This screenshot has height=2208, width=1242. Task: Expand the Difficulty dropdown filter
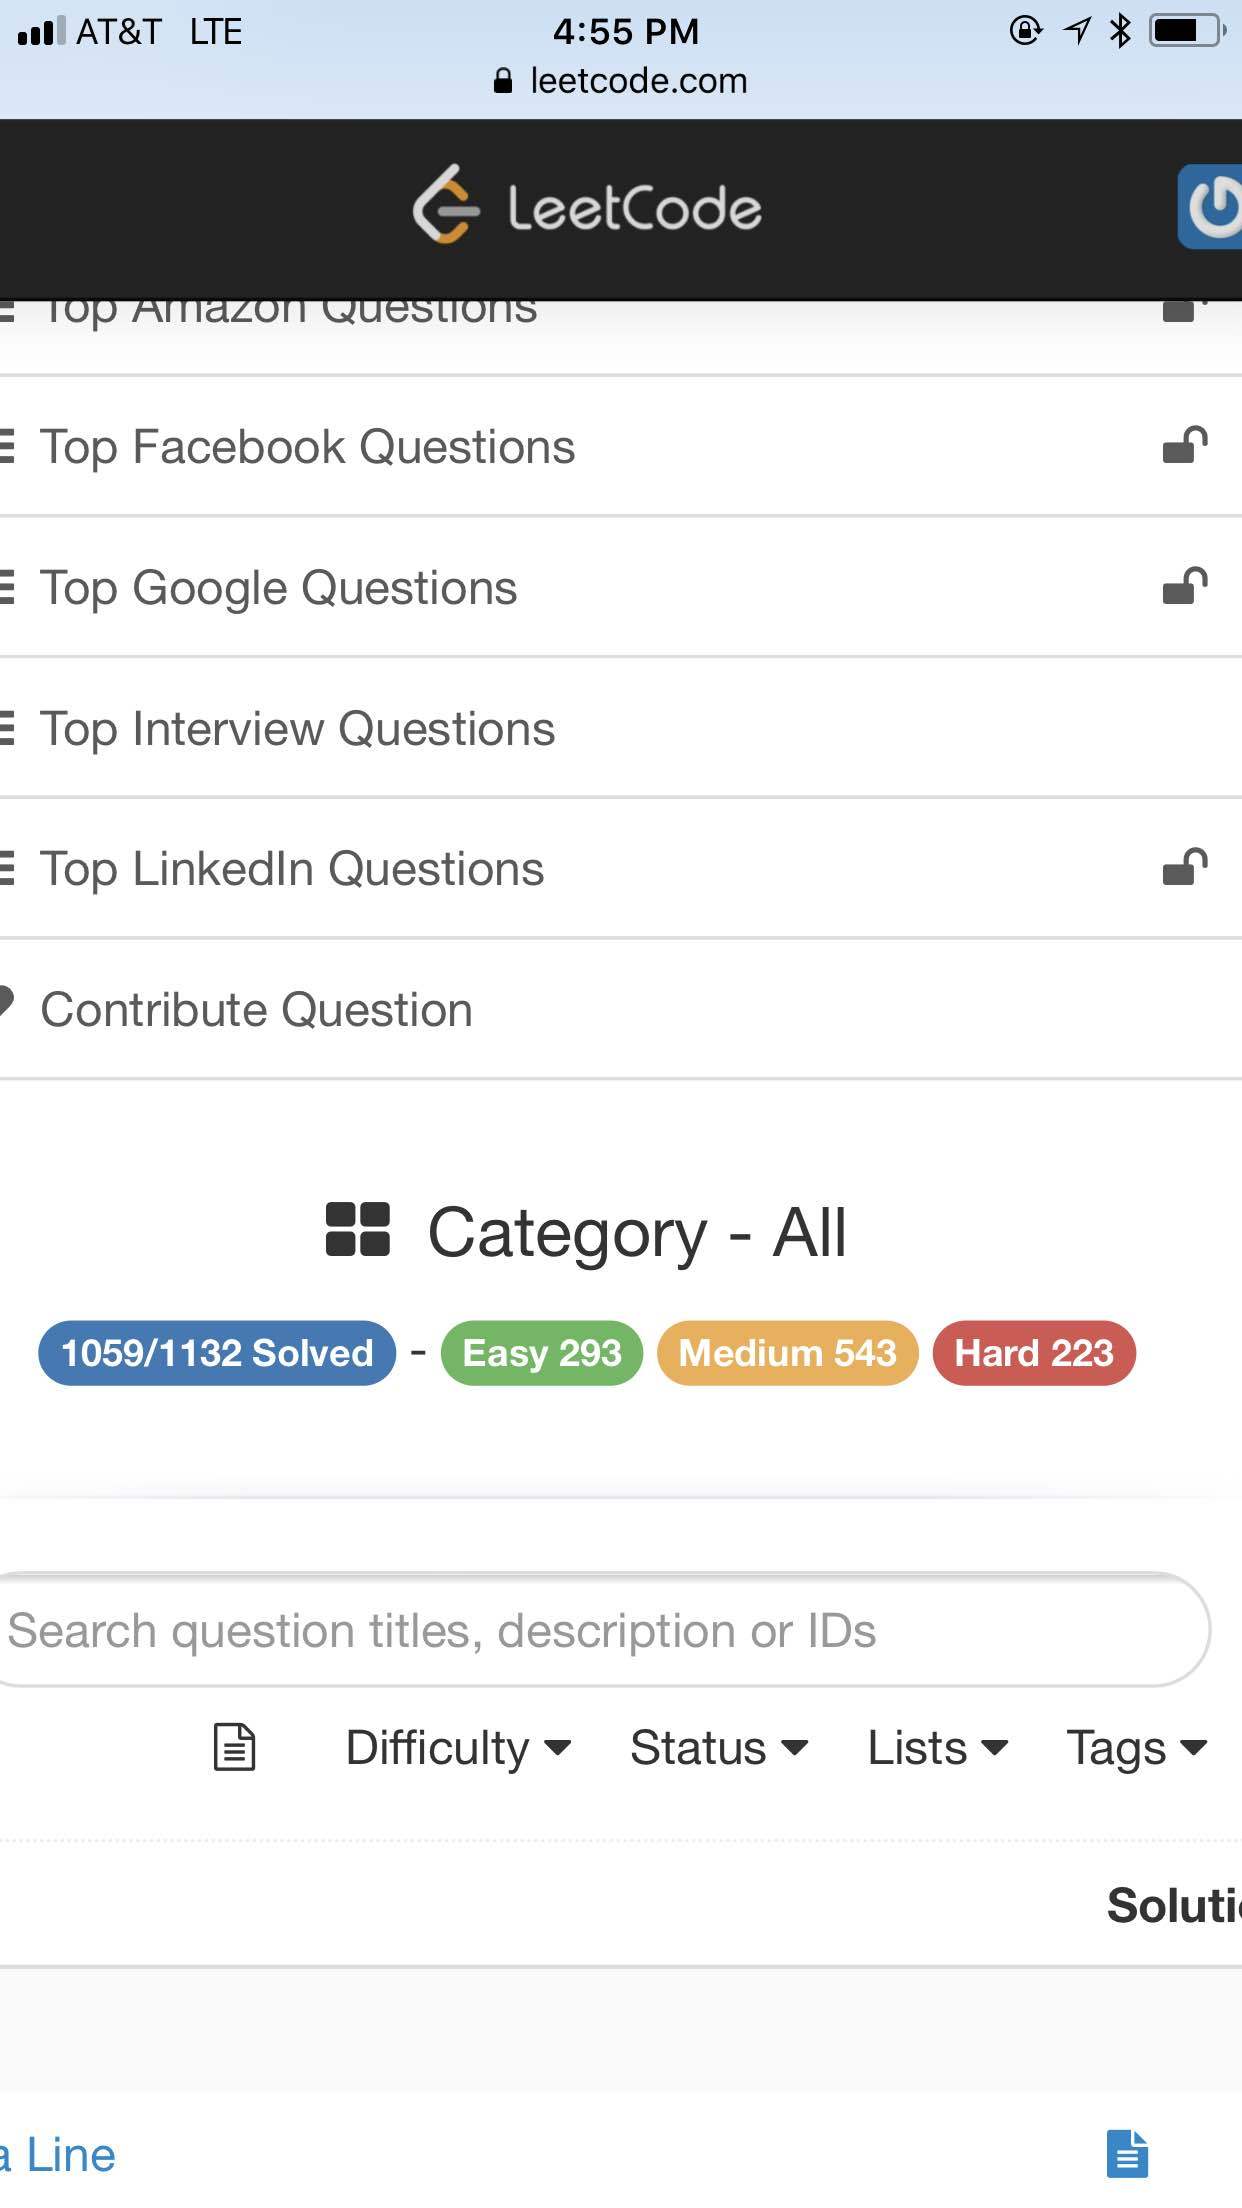(x=458, y=1748)
